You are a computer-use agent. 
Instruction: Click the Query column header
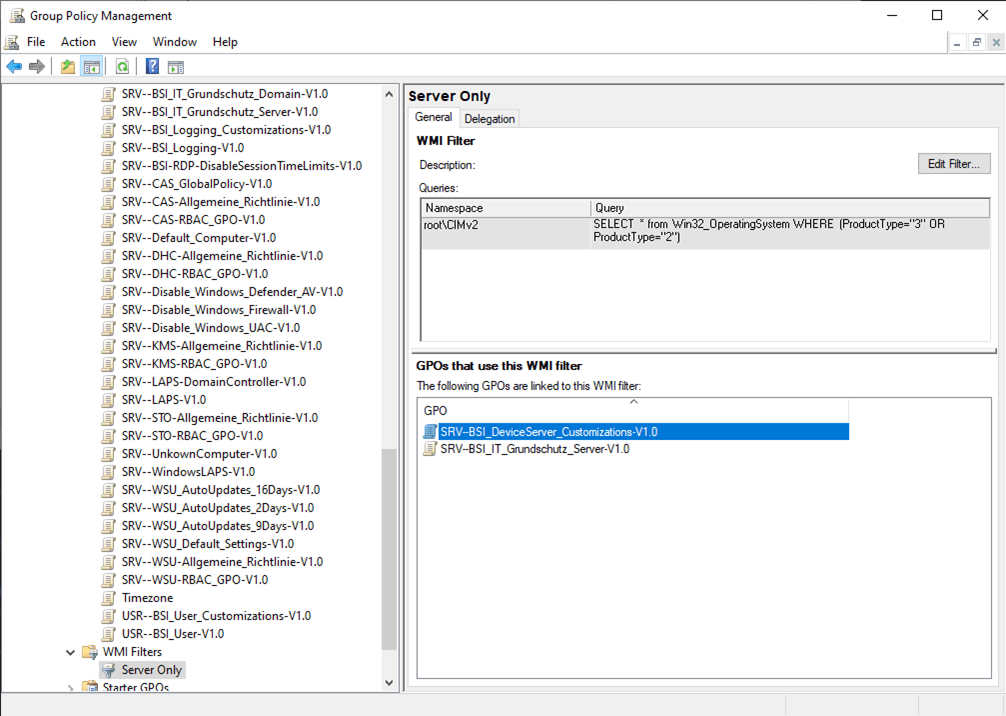[790, 208]
